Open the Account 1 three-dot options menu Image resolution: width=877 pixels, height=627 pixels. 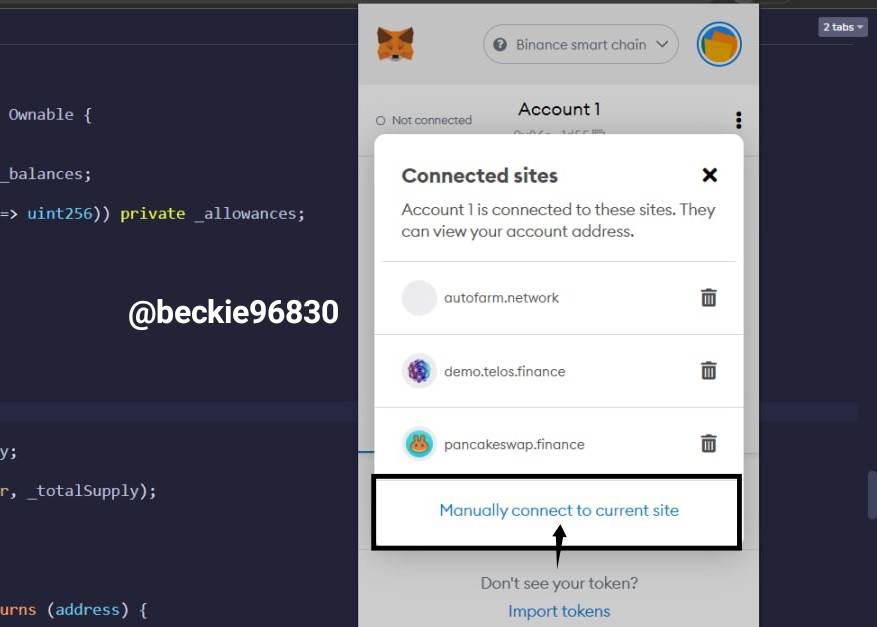[738, 120]
